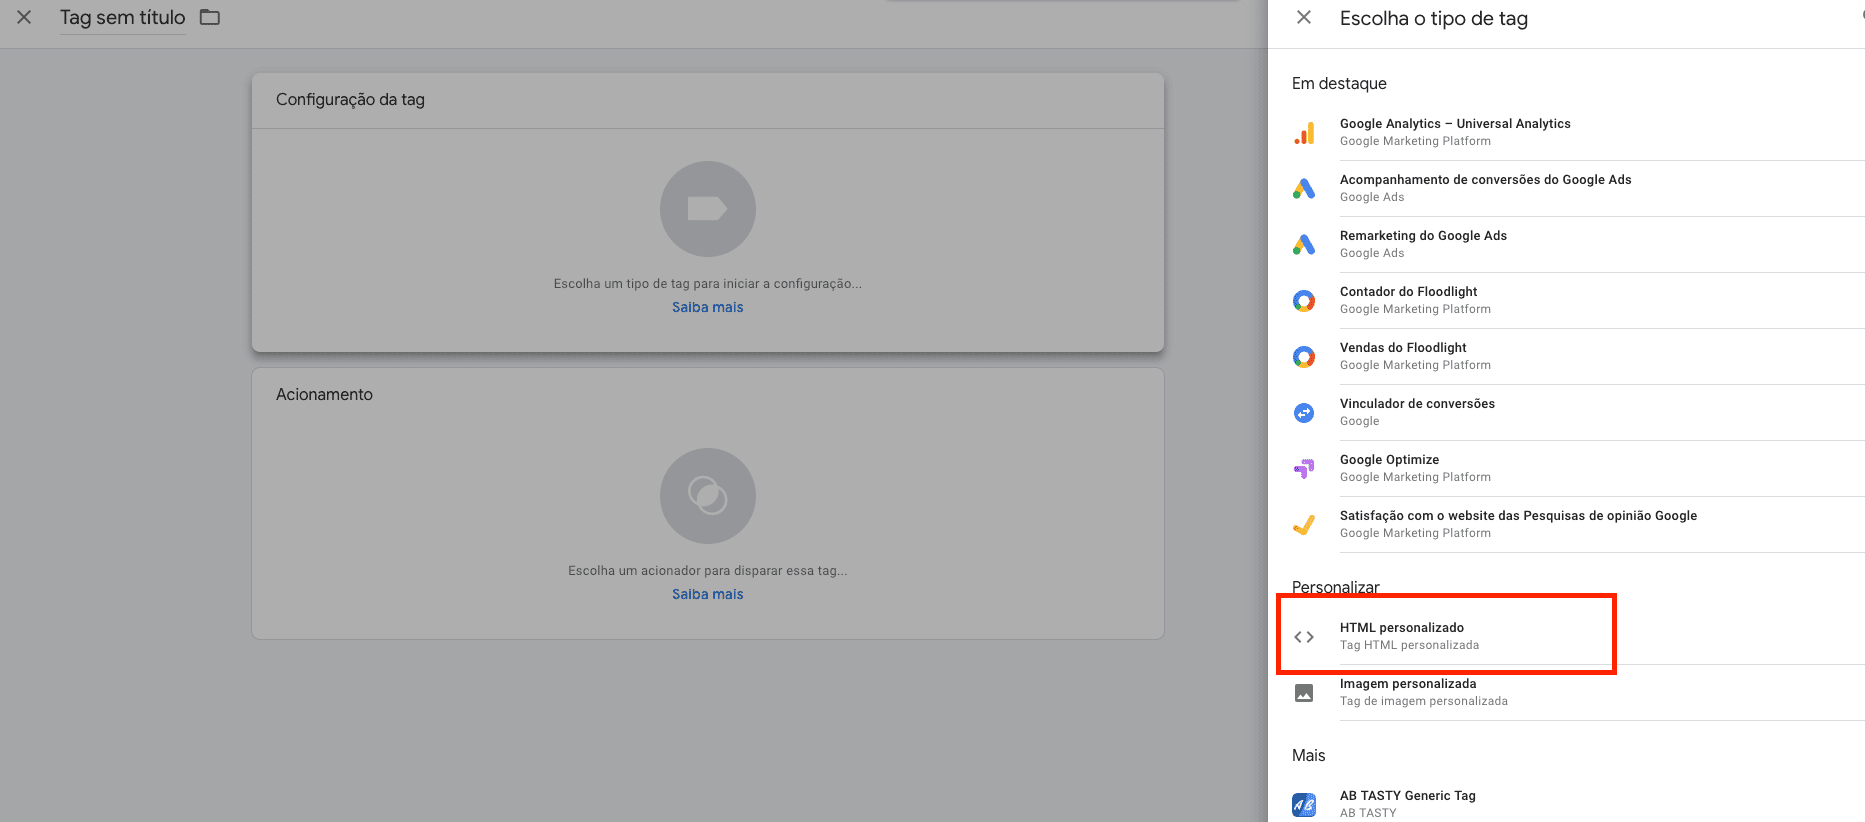This screenshot has width=1865, height=822.
Task: Close the Escolha o tipo de tag panel
Action: 1304,17
